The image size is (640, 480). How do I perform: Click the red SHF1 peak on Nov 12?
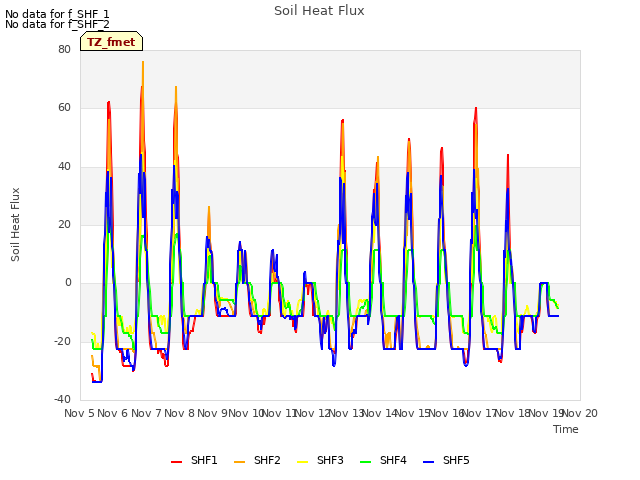[x=342, y=120]
